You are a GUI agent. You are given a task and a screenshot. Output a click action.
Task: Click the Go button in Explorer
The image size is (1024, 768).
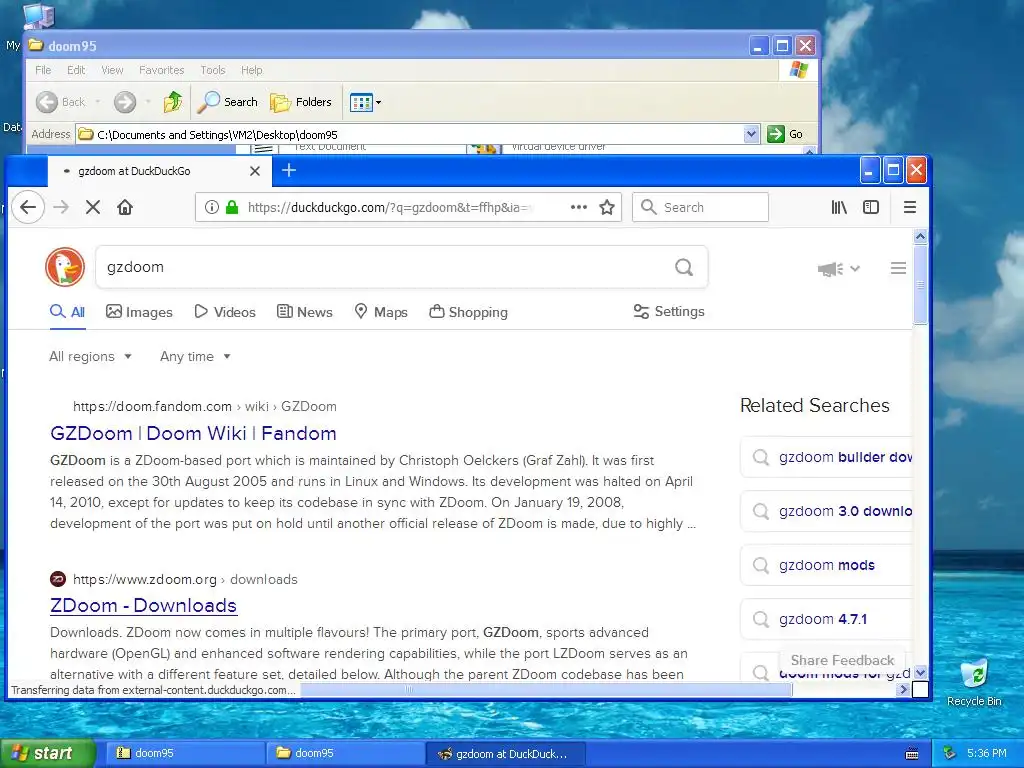click(x=785, y=134)
